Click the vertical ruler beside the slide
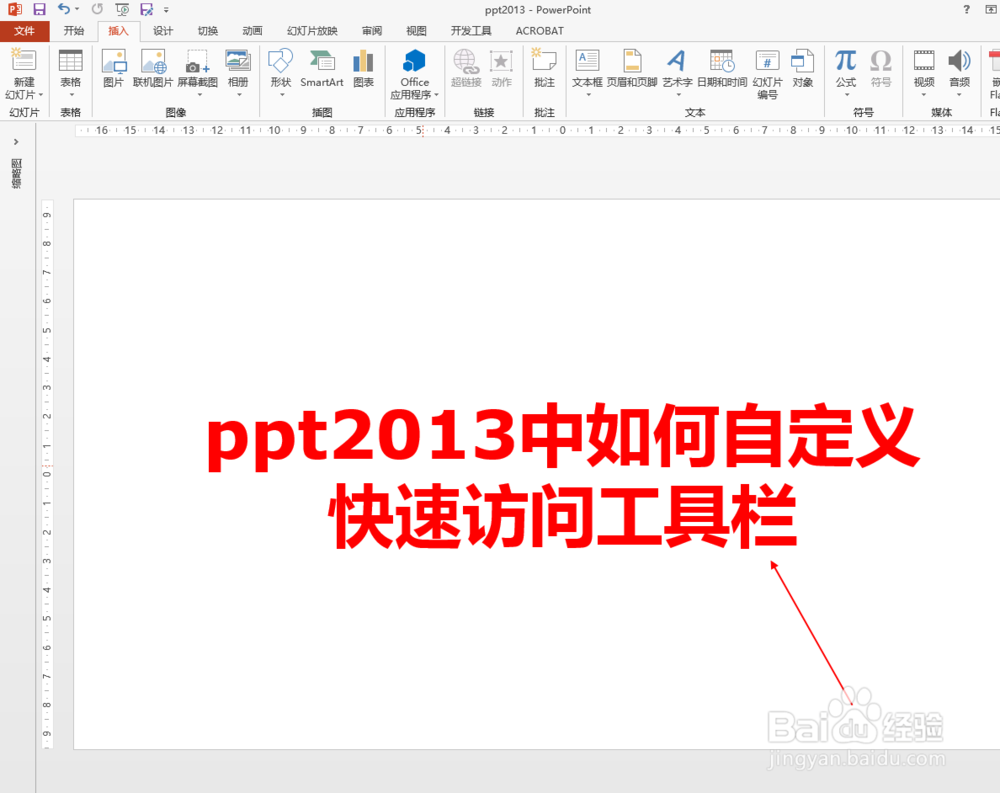Viewport: 1000px width, 793px height. (x=47, y=474)
